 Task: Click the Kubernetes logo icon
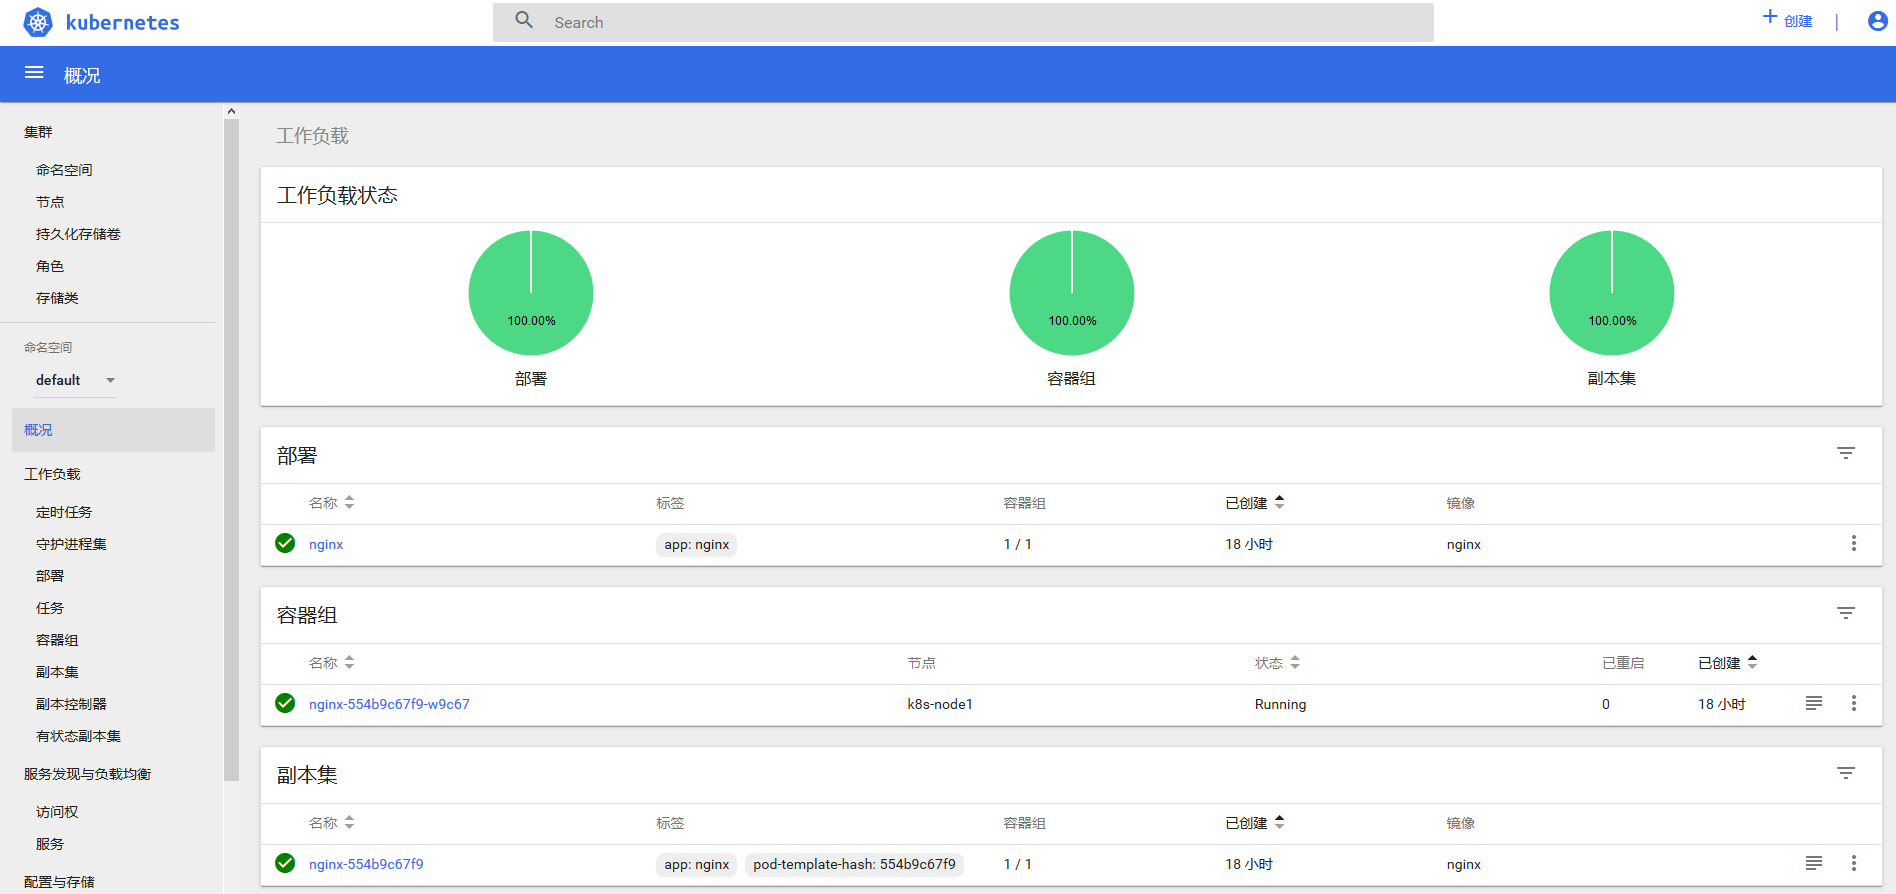(38, 22)
